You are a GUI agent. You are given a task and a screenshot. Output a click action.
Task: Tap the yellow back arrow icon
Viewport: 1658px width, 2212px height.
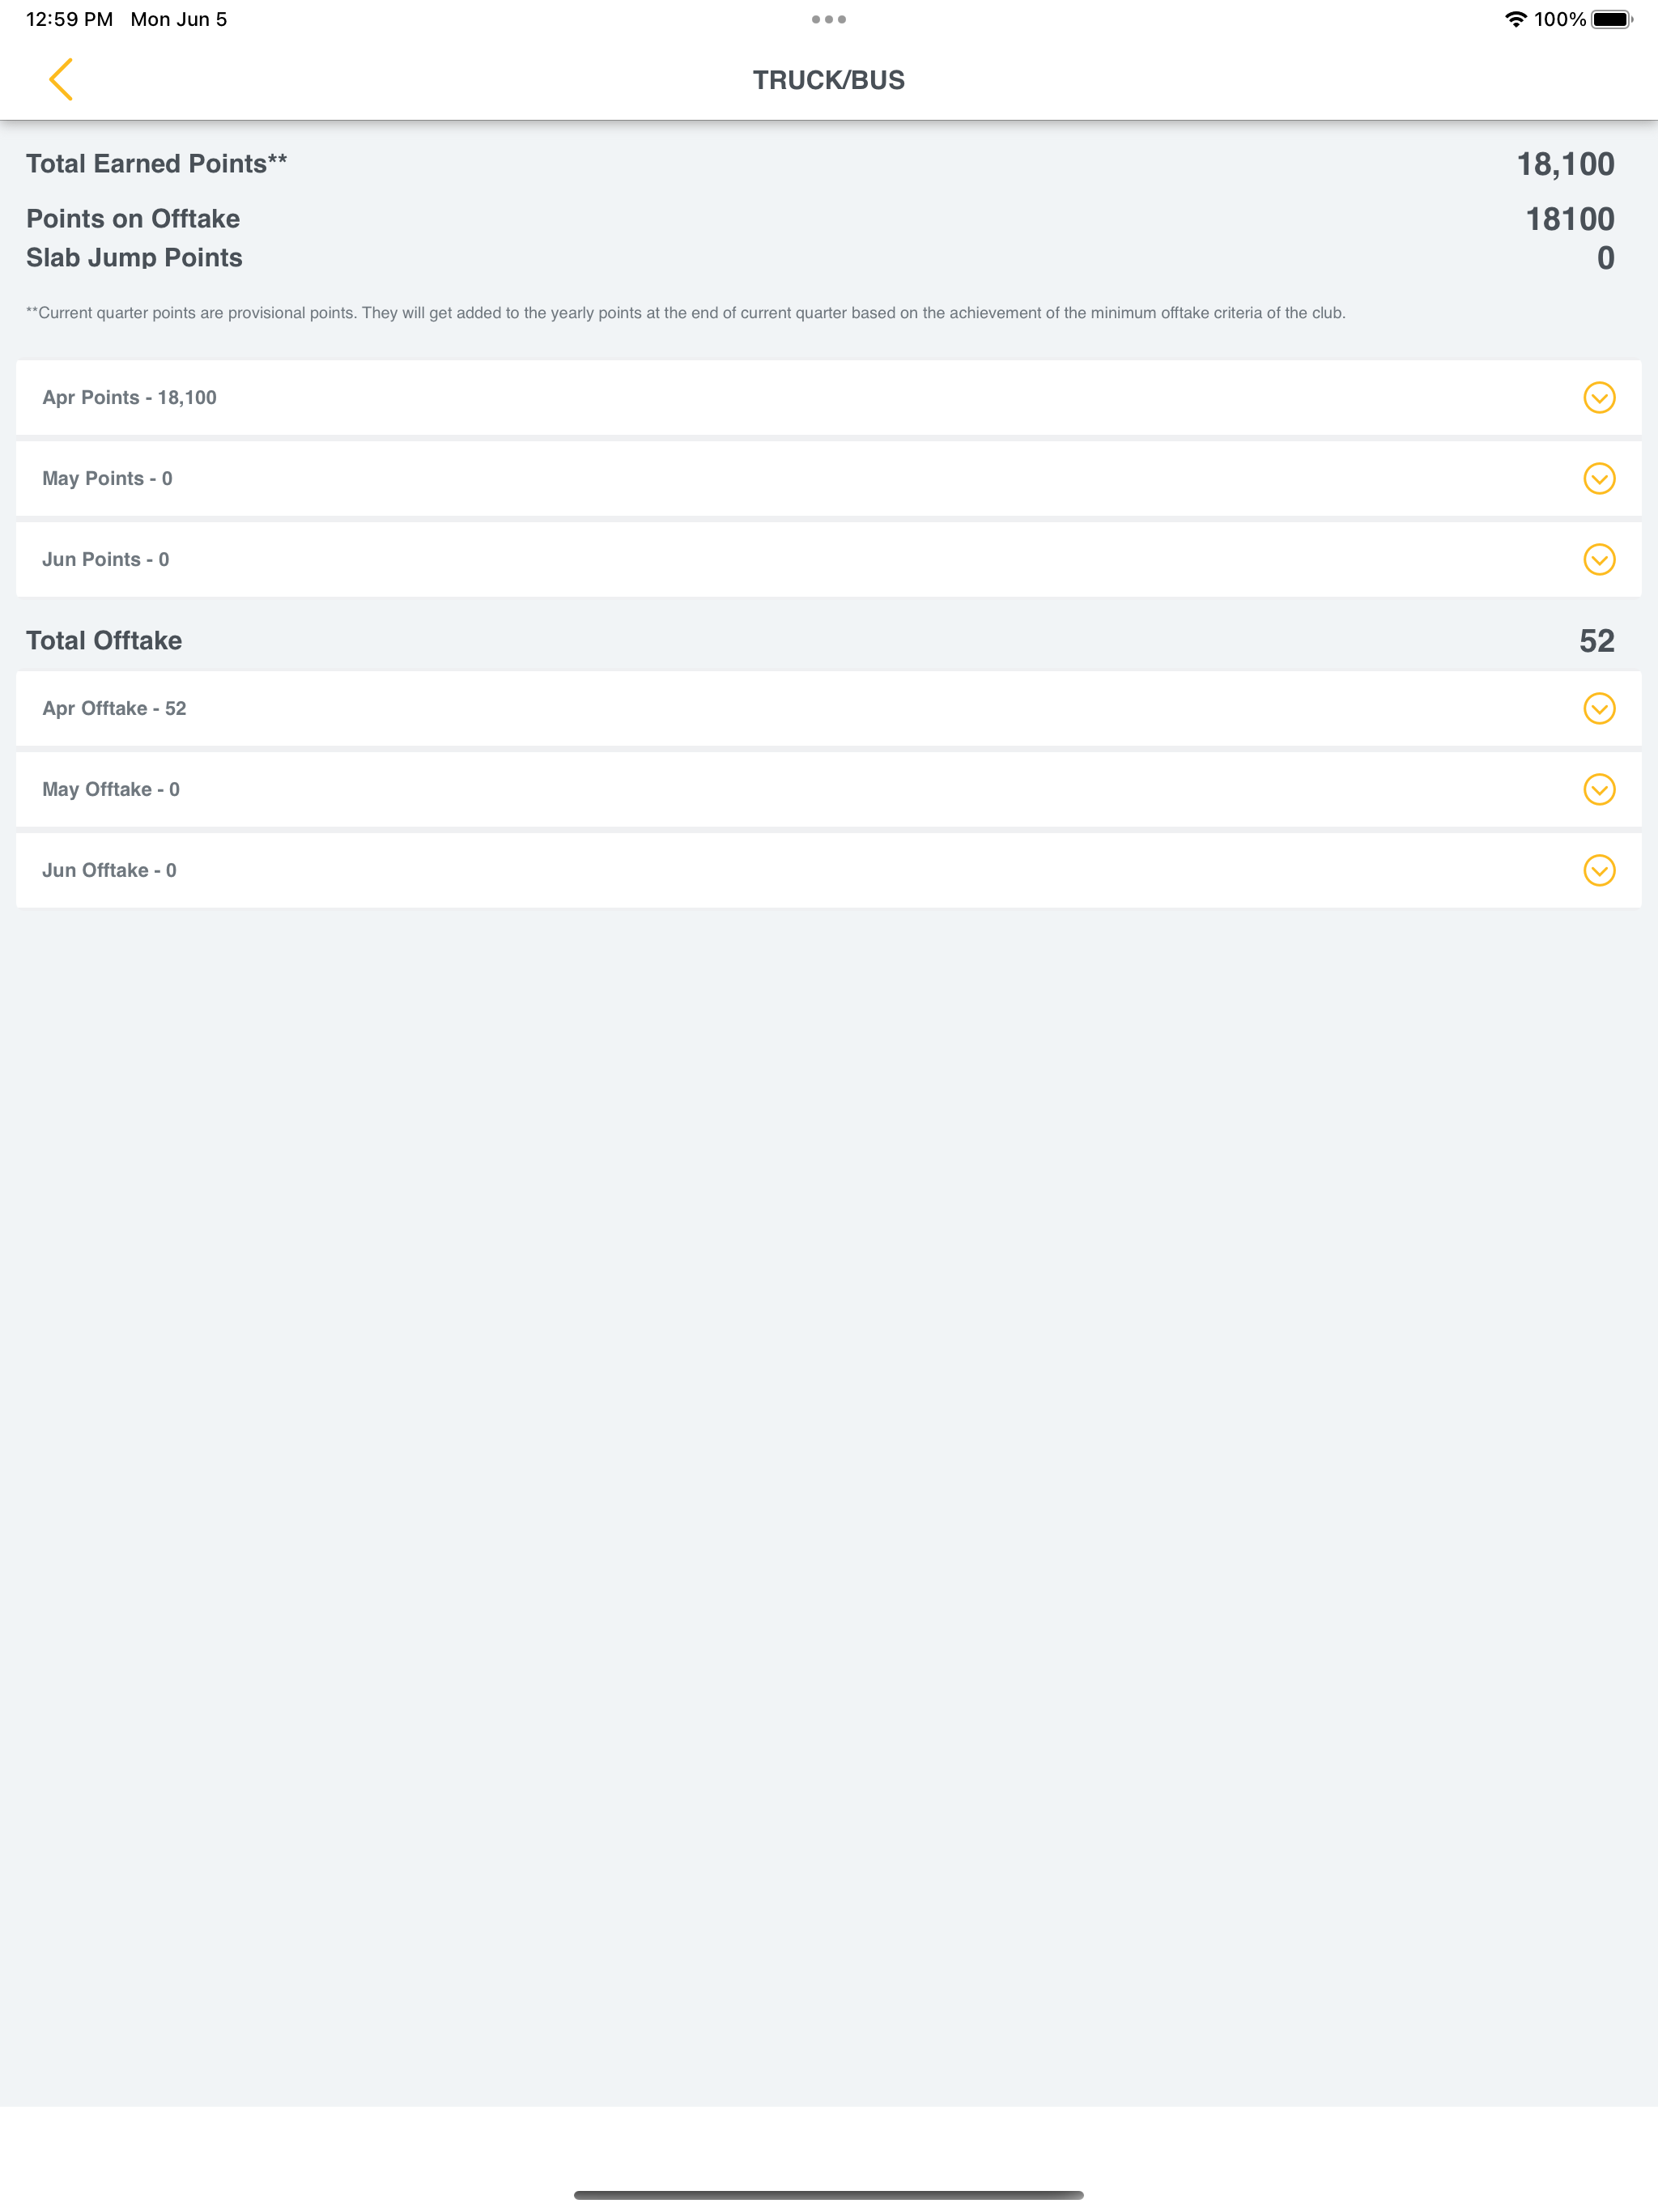[61, 80]
